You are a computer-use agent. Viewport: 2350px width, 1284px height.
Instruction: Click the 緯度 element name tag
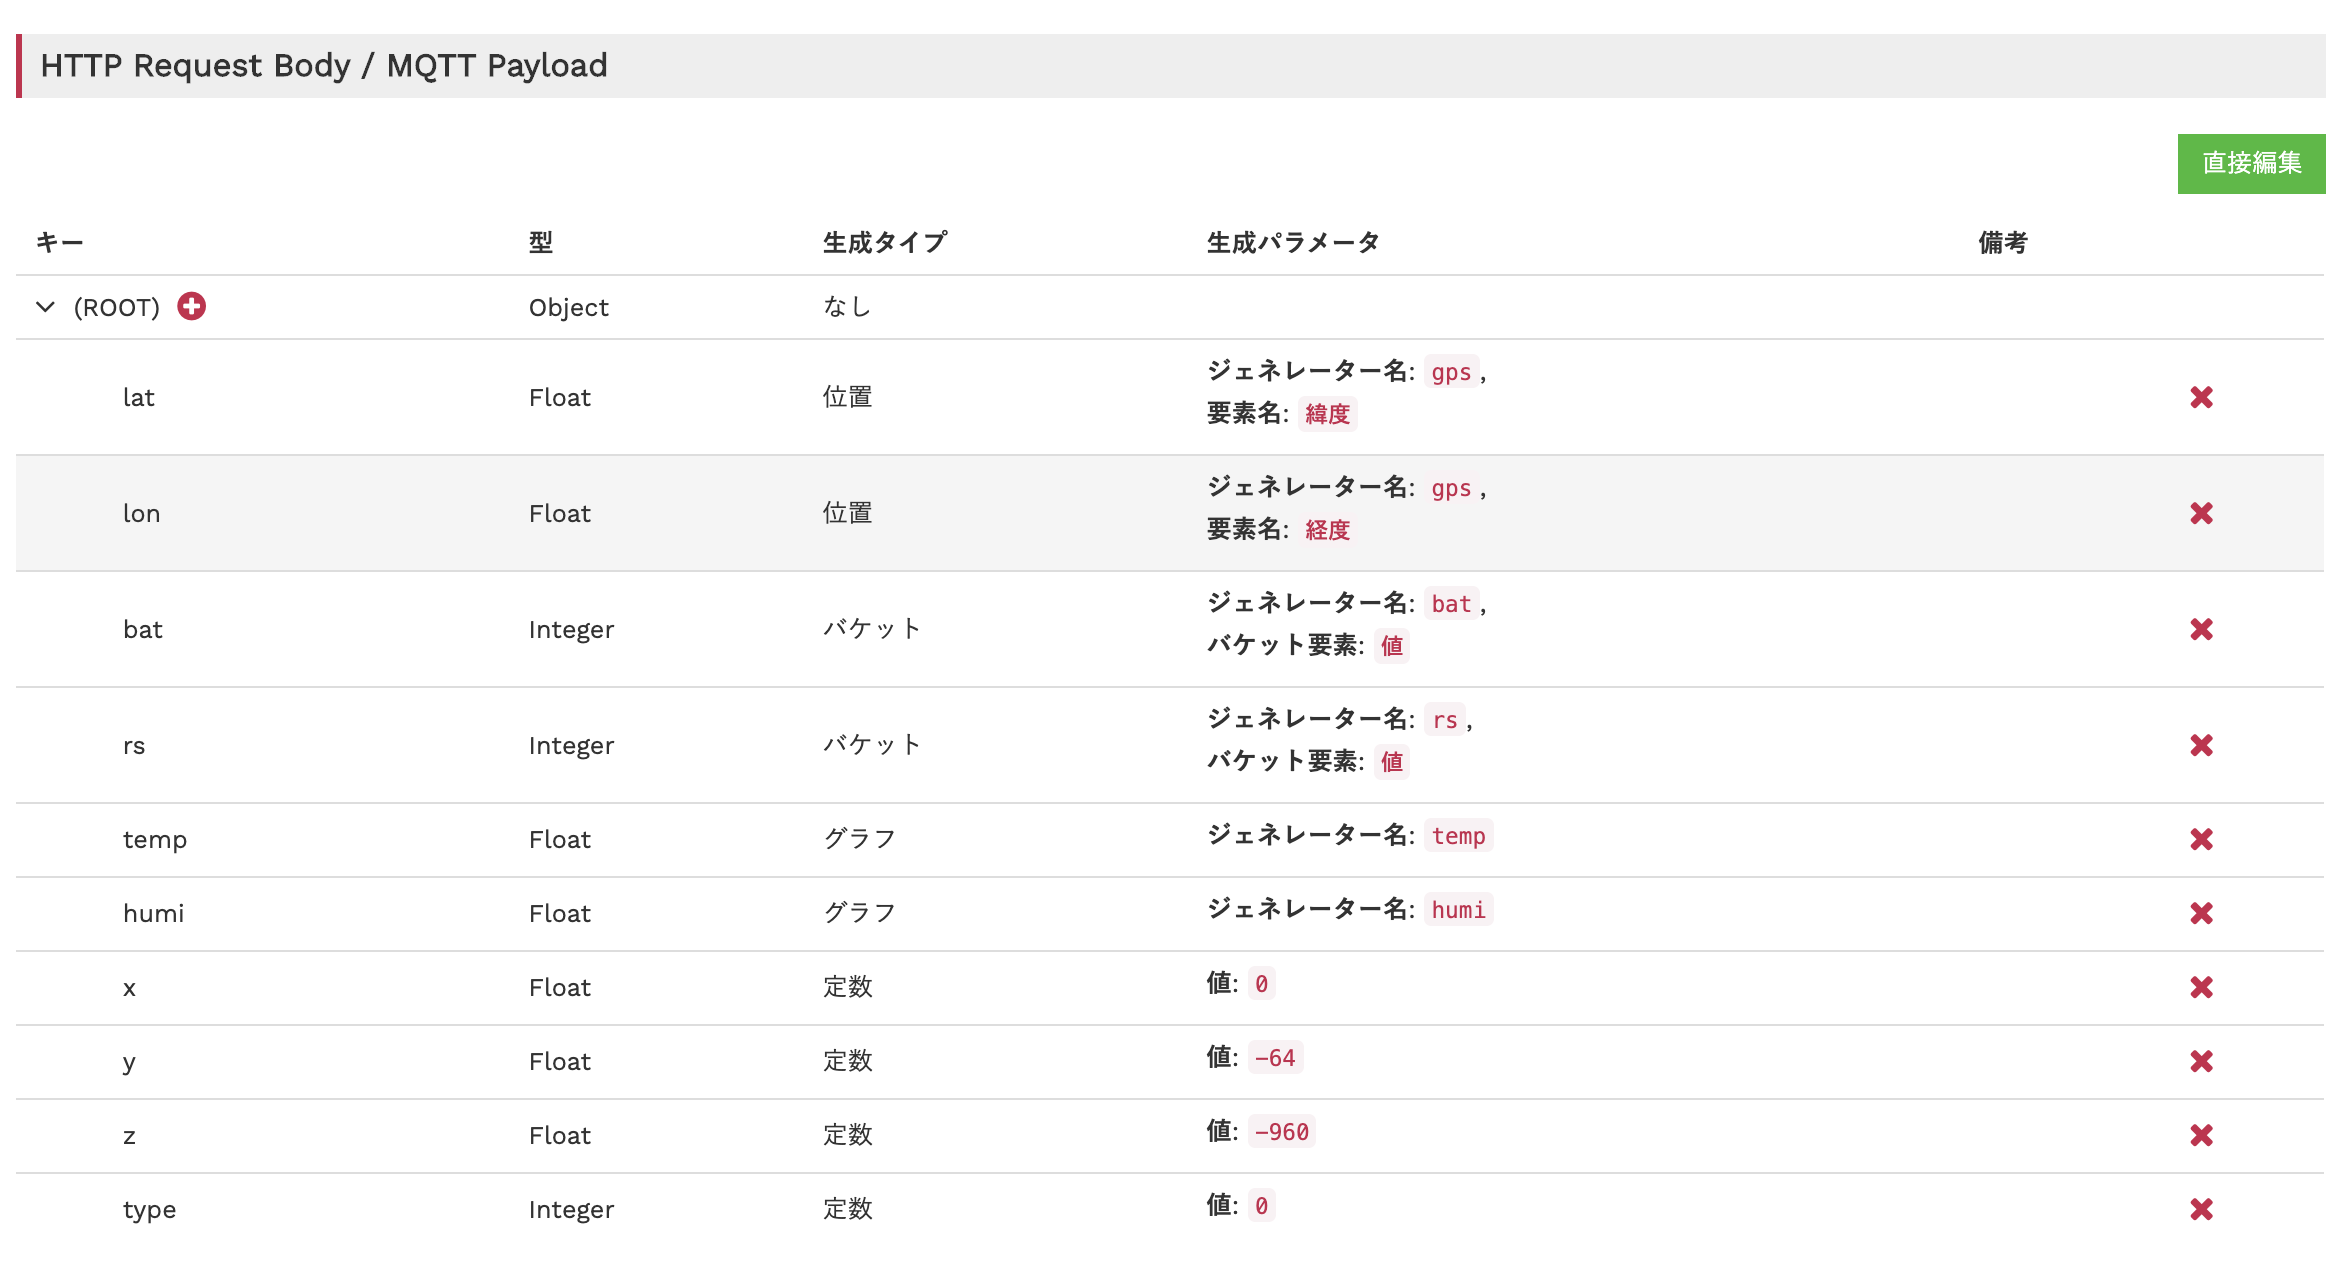click(1327, 414)
